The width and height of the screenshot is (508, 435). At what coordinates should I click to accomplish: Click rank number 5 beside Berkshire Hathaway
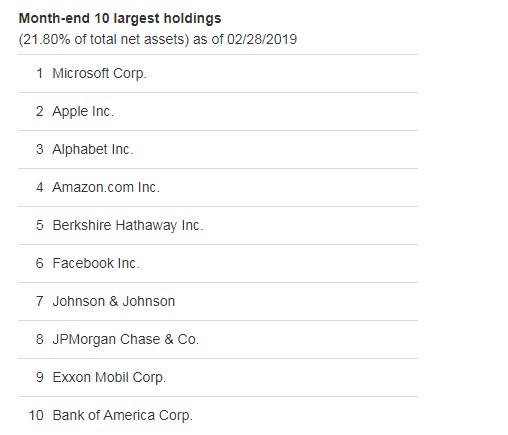click(40, 225)
